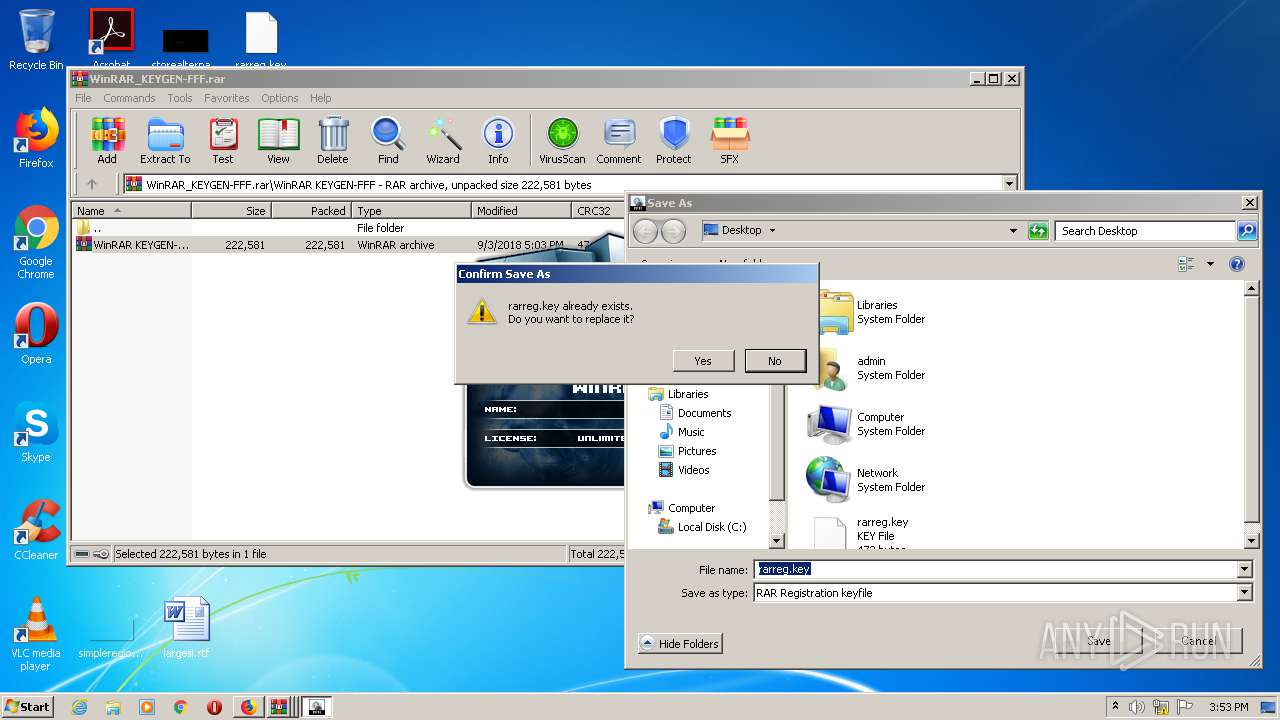Click Hide Folders button
1280x720 pixels.
pos(679,644)
